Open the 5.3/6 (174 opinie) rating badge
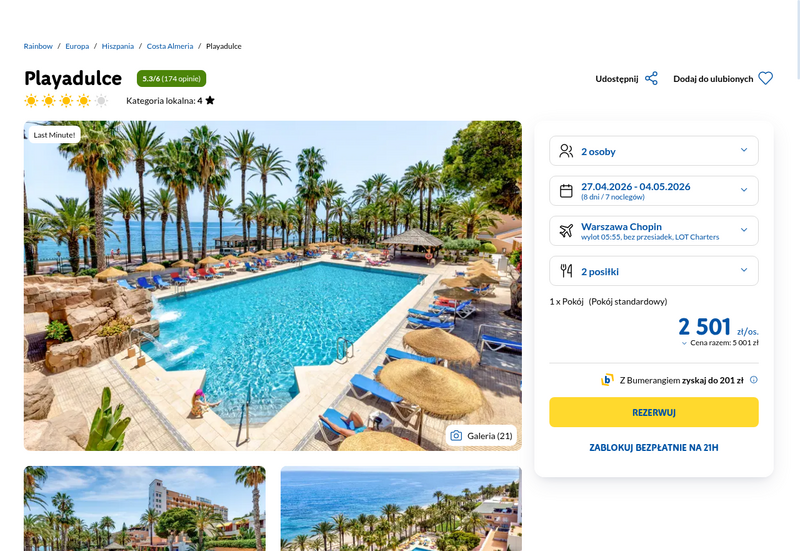The width and height of the screenshot is (800, 551). [171, 79]
